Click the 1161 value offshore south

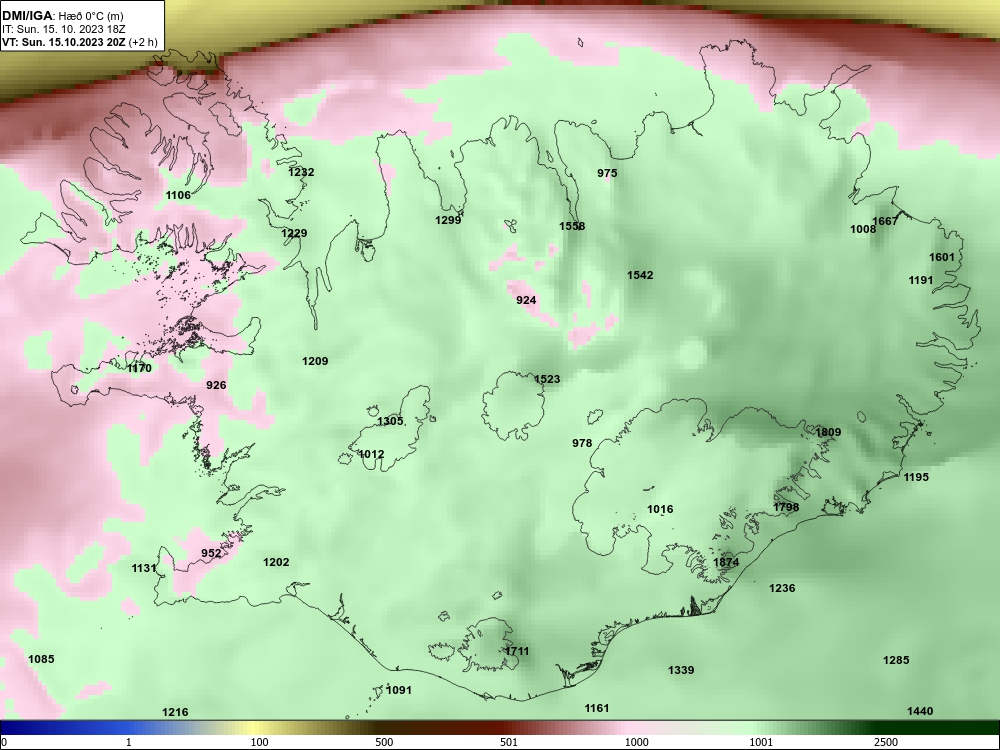(597, 709)
